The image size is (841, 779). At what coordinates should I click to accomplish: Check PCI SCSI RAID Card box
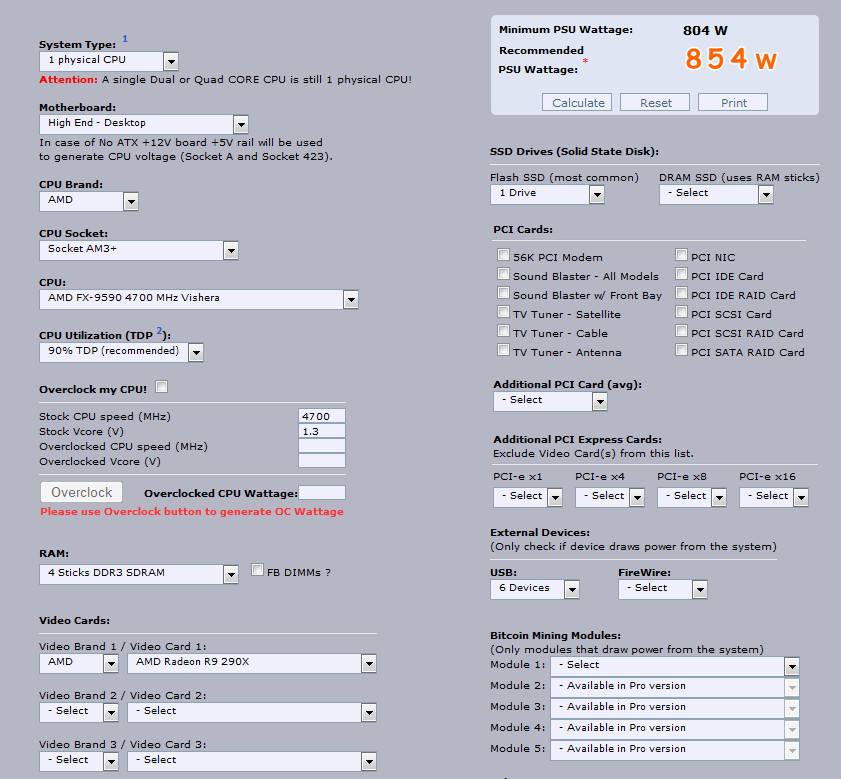pyautogui.click(x=681, y=331)
